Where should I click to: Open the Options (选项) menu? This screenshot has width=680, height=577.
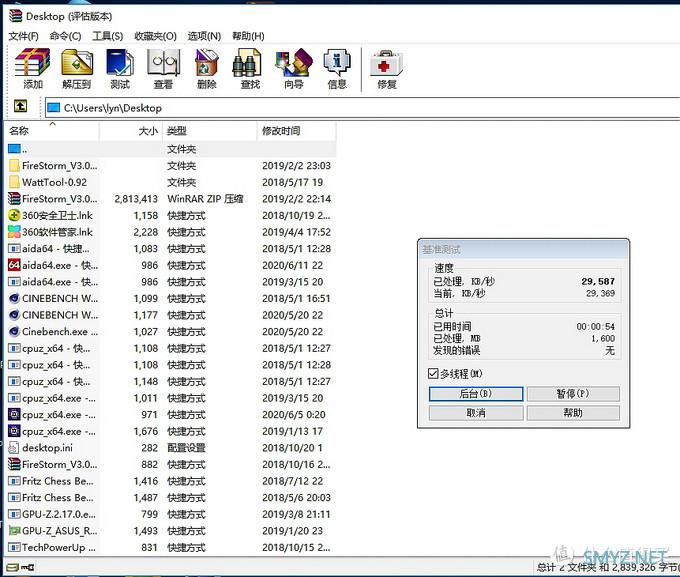coord(204,36)
